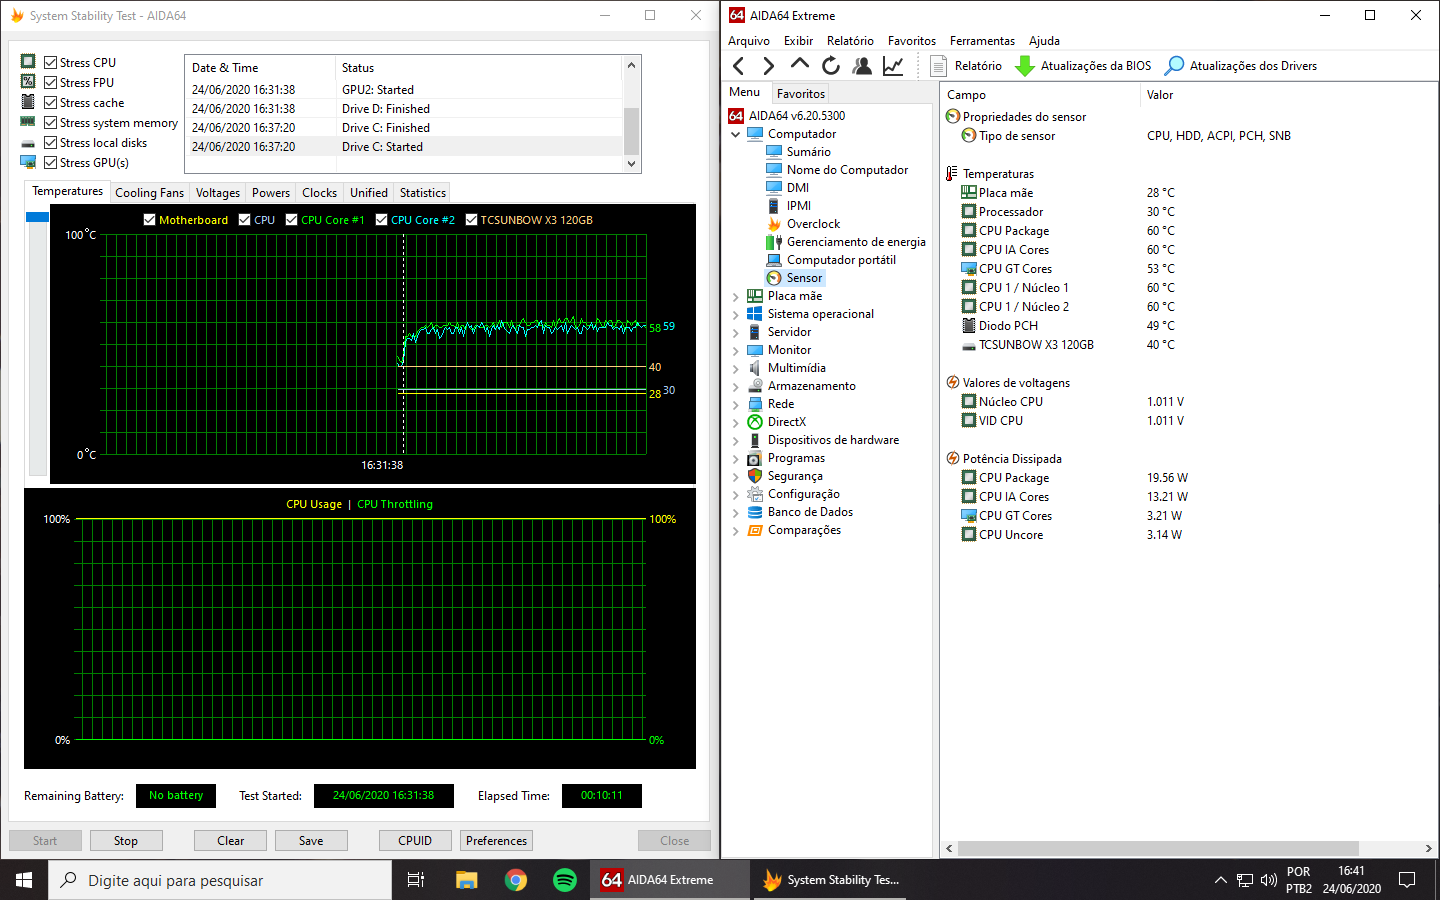Click the CPUID button

pos(415,841)
